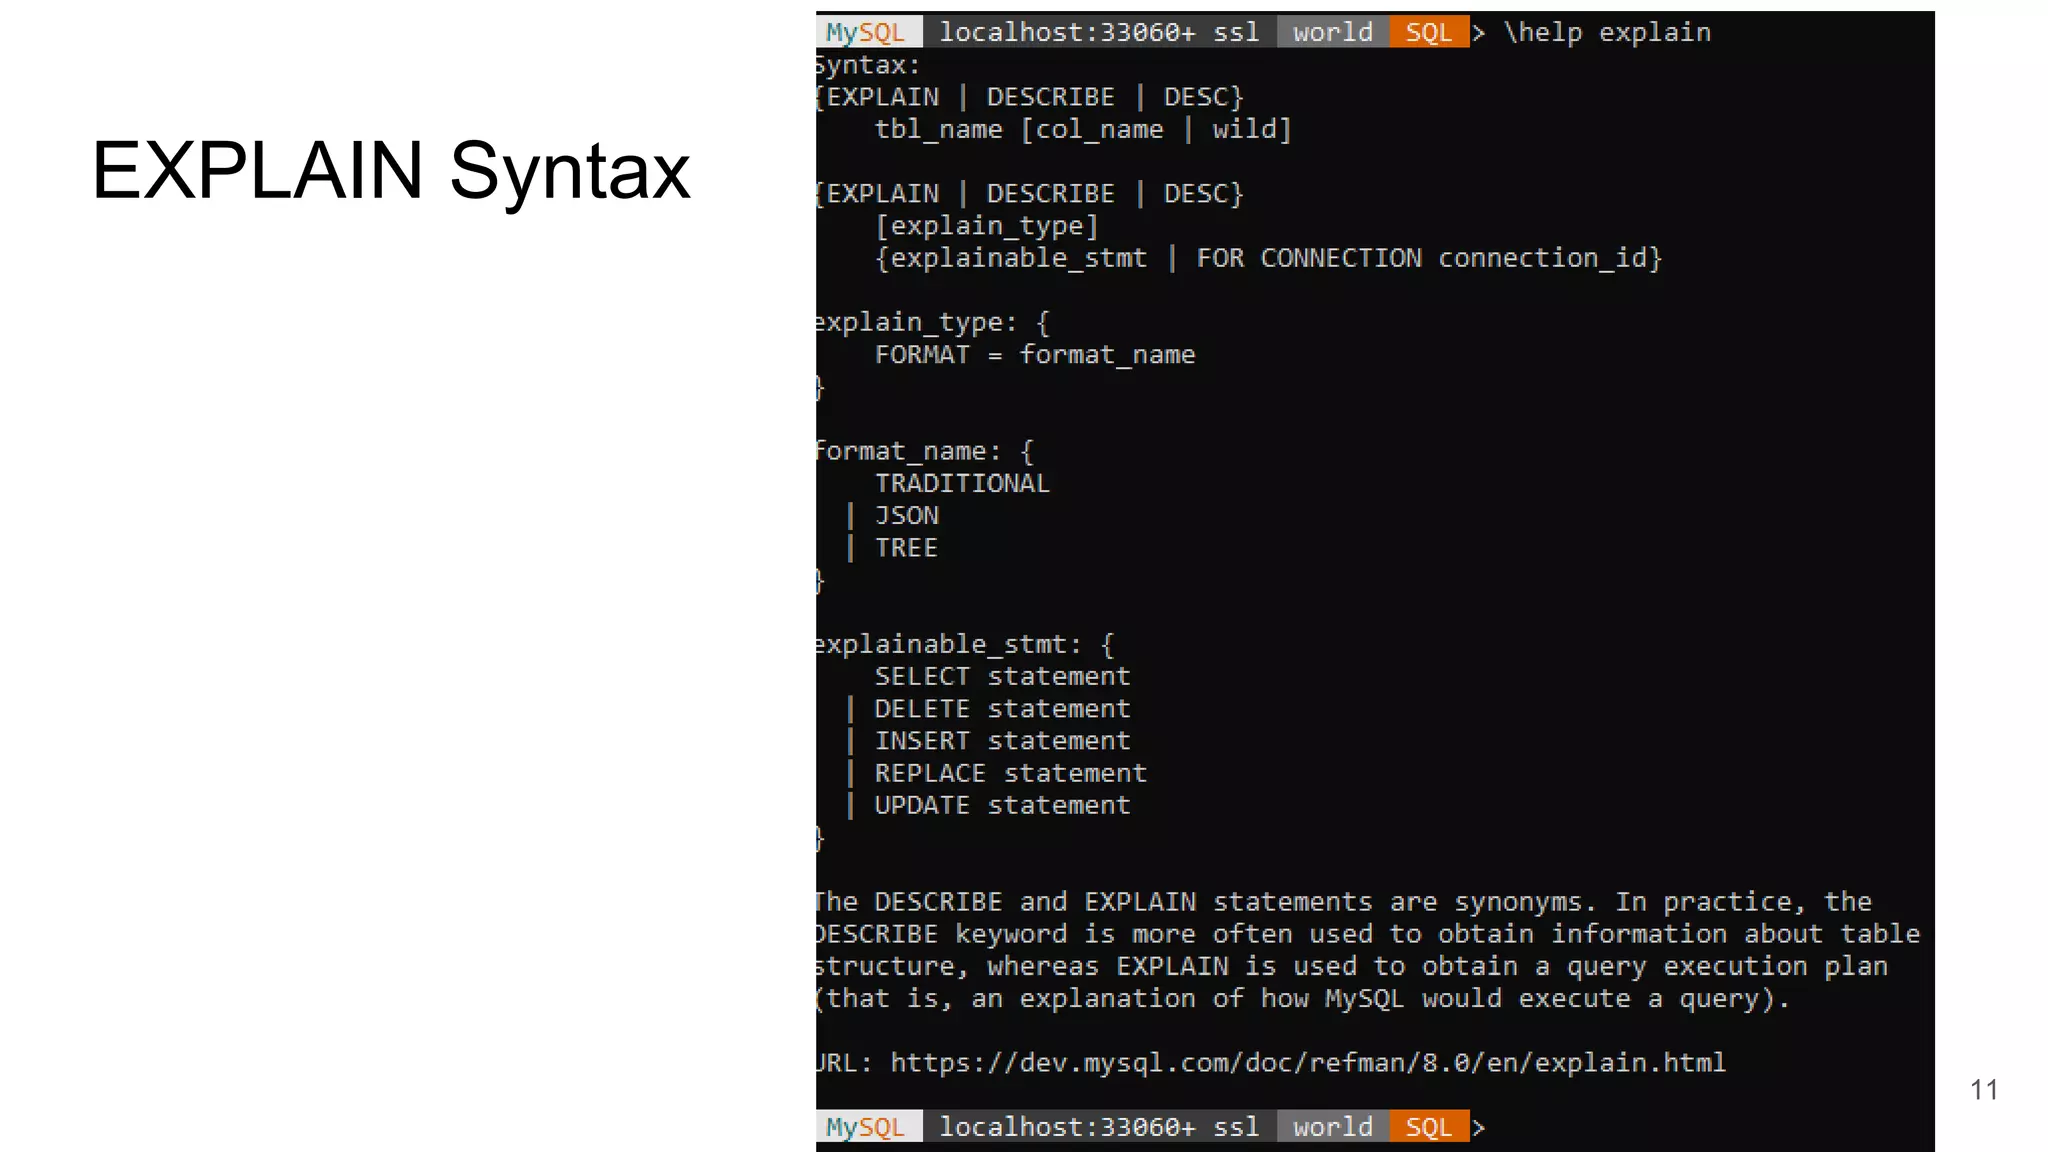Click the top MySQL prompt segment

click(x=868, y=32)
